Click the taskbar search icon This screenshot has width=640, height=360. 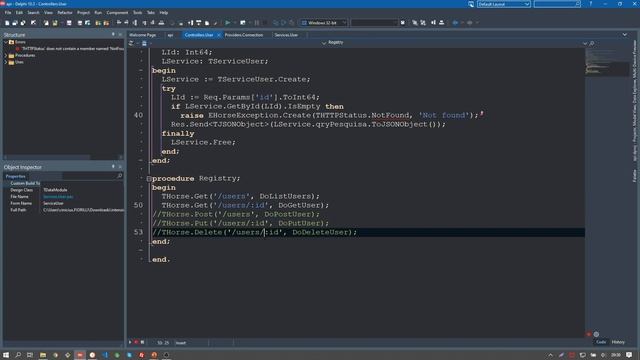coord(18,355)
